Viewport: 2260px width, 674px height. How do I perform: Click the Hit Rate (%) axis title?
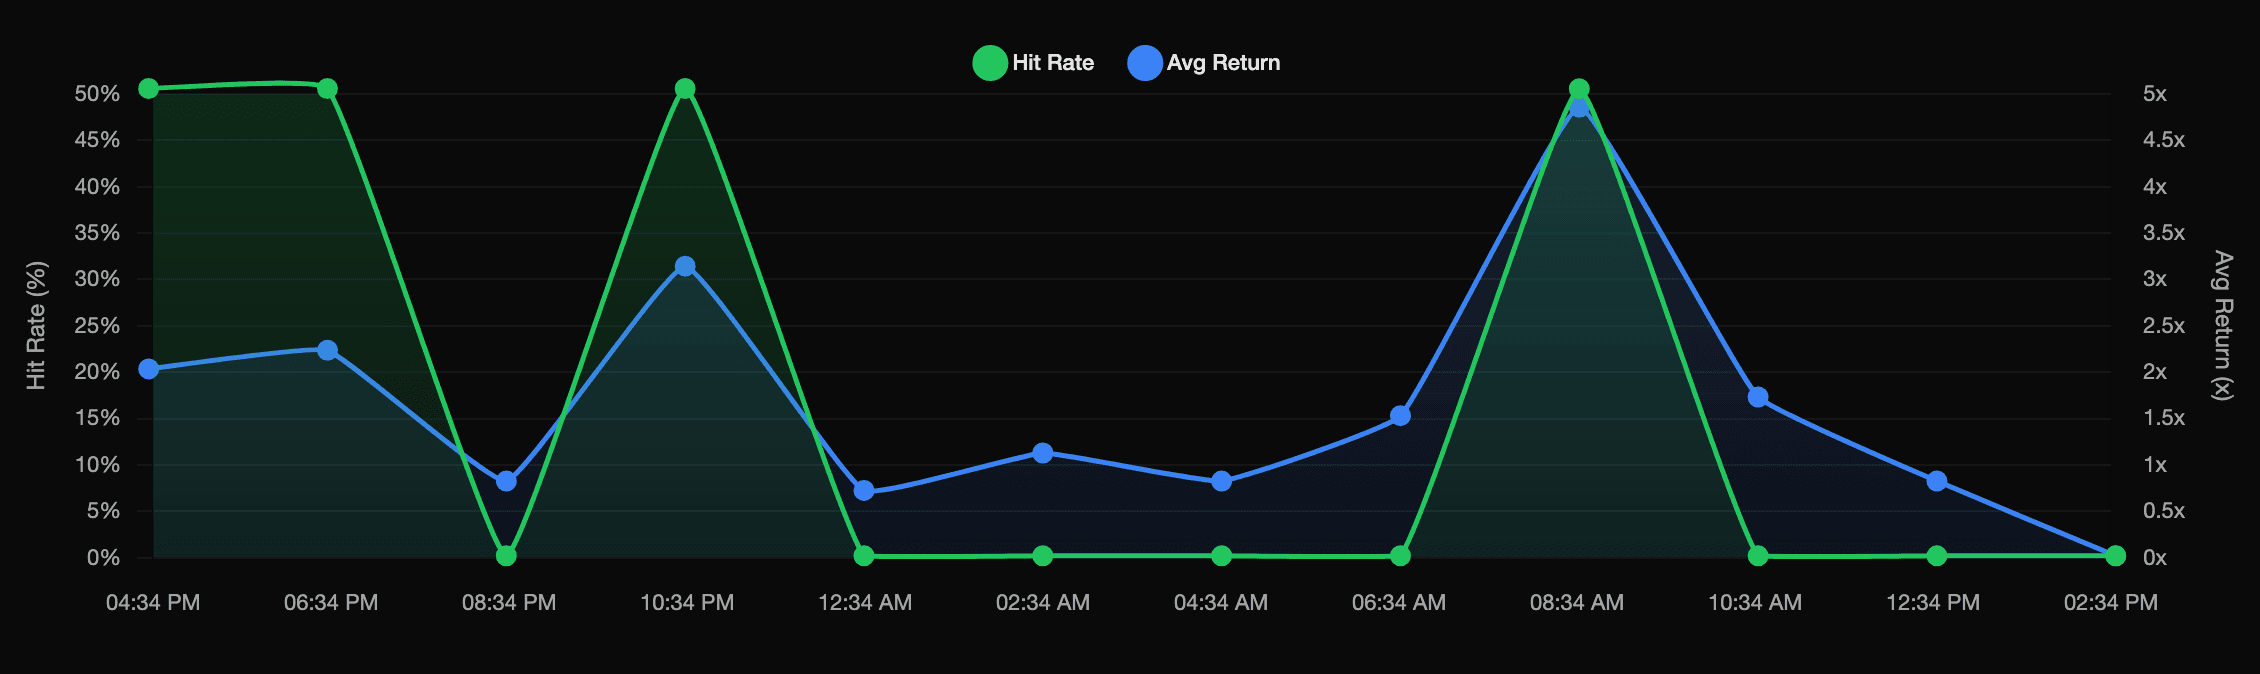(x=36, y=326)
